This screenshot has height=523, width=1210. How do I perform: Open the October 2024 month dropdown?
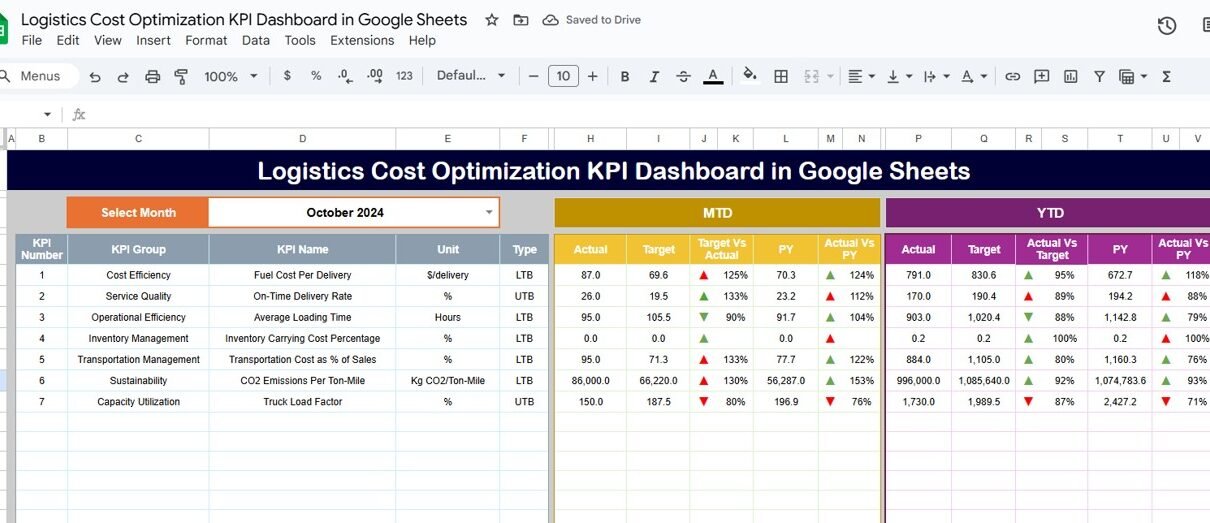point(489,212)
